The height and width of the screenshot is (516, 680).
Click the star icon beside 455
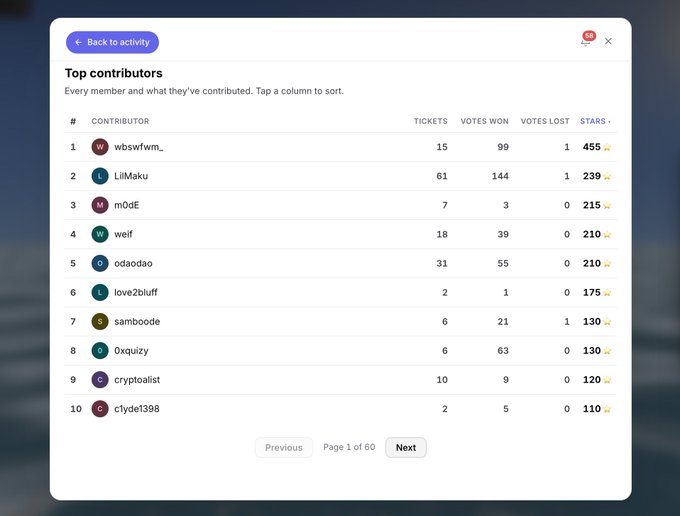607,147
